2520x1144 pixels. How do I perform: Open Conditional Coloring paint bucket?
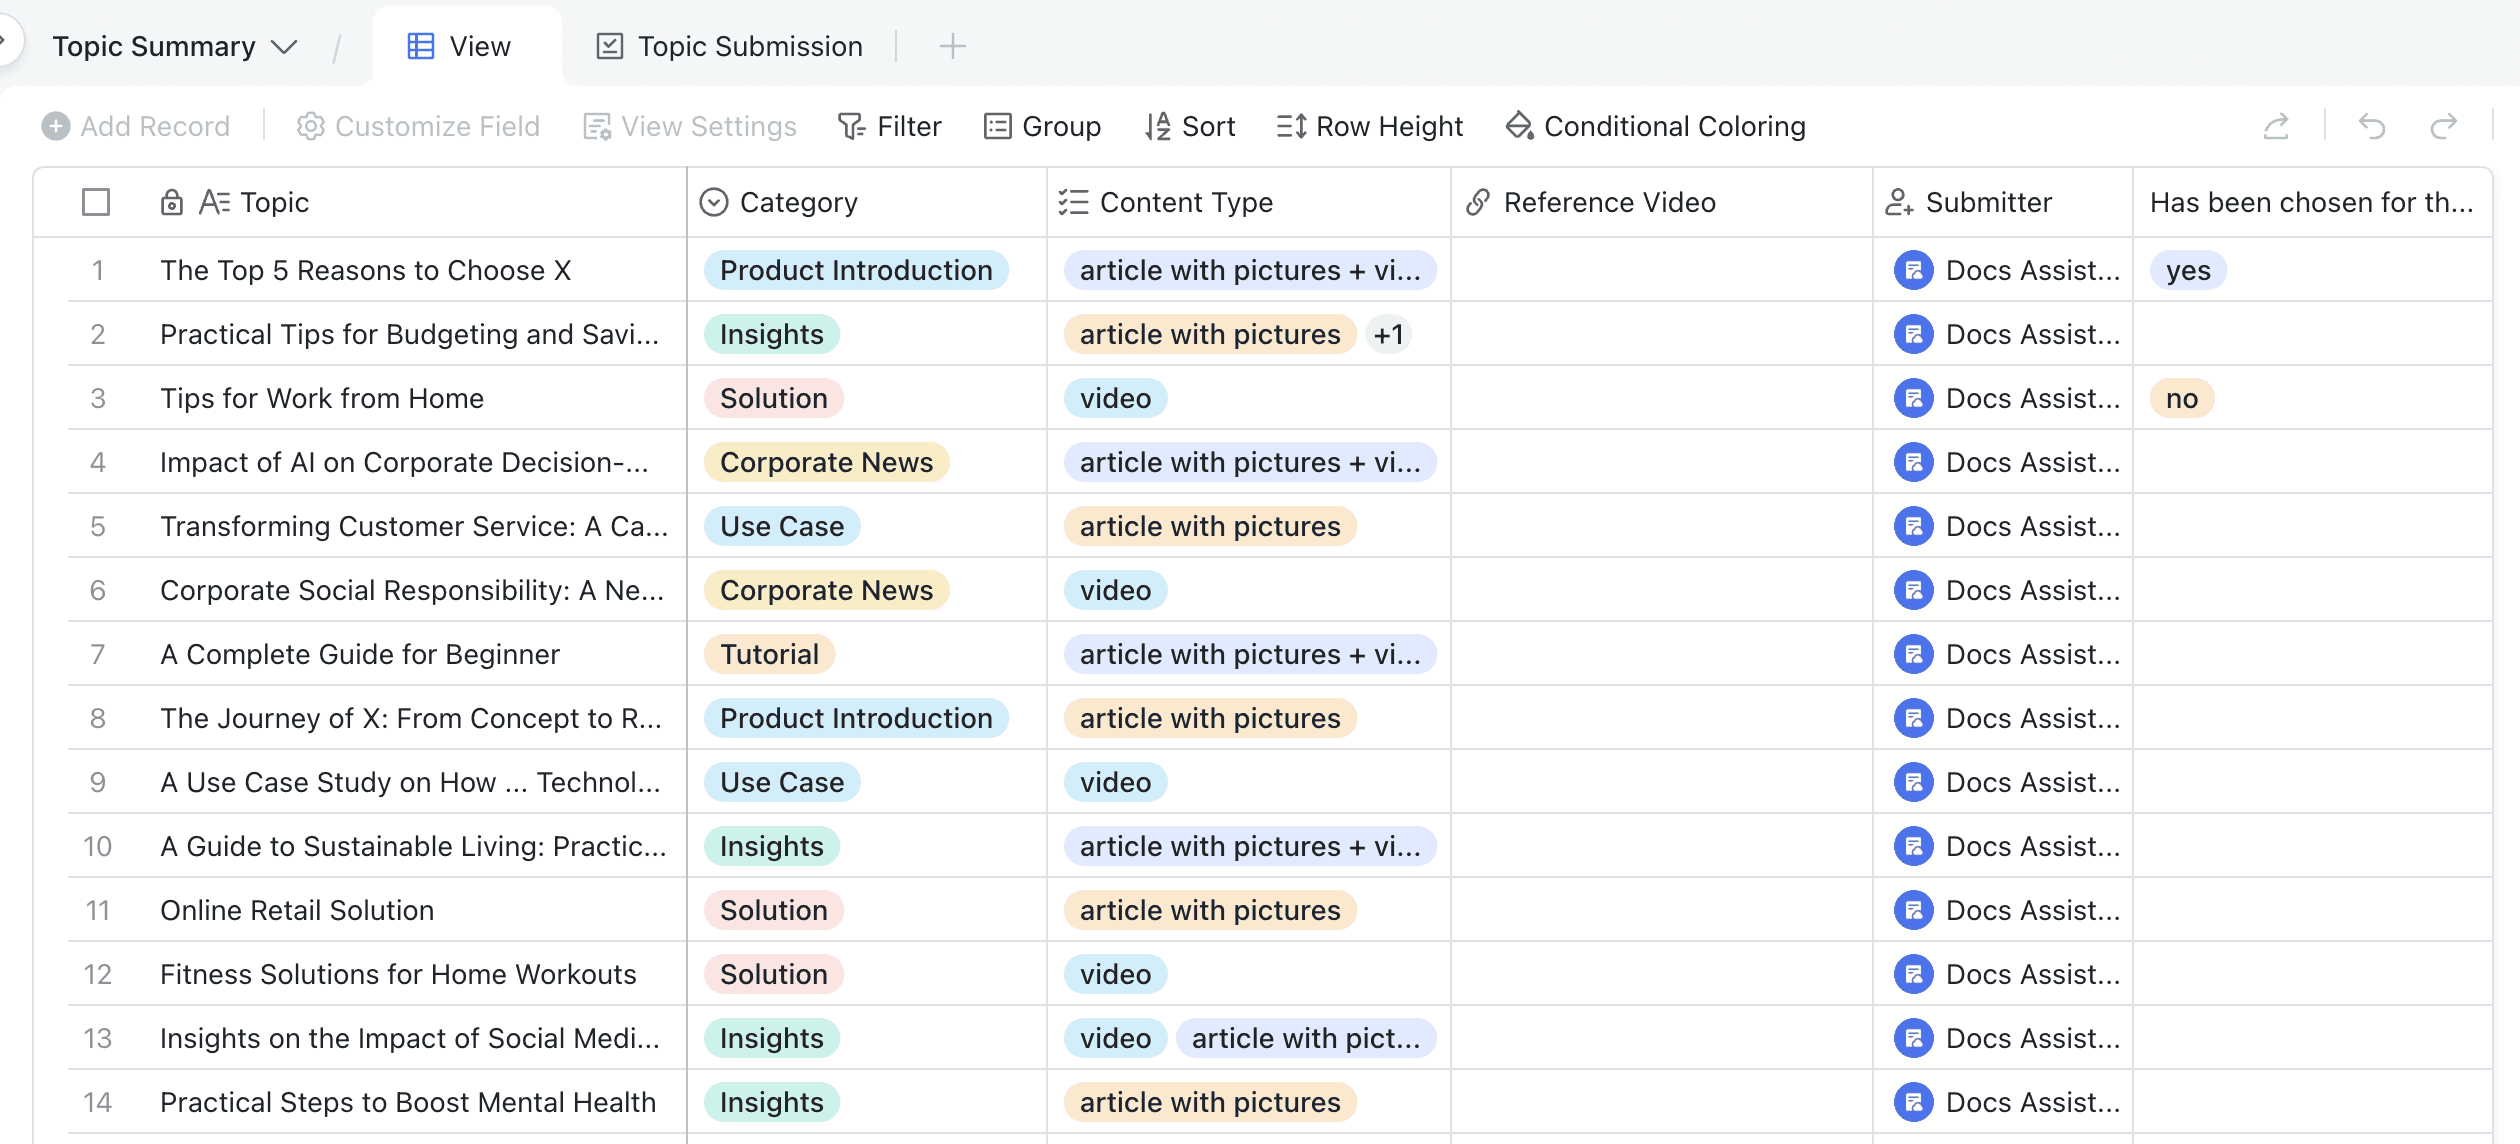point(1519,126)
